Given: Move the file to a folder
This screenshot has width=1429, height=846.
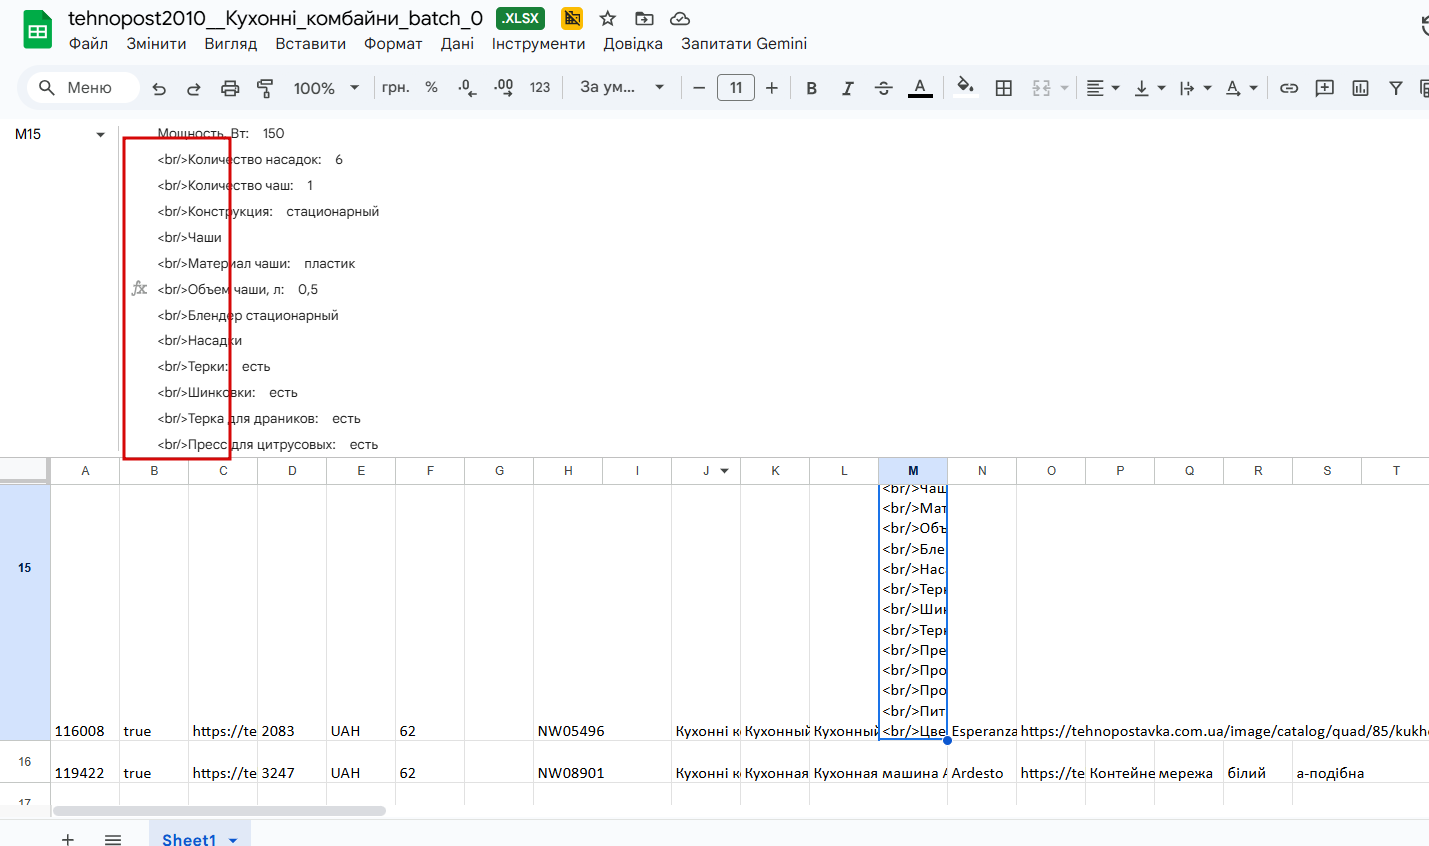Looking at the screenshot, I should pos(644,18).
